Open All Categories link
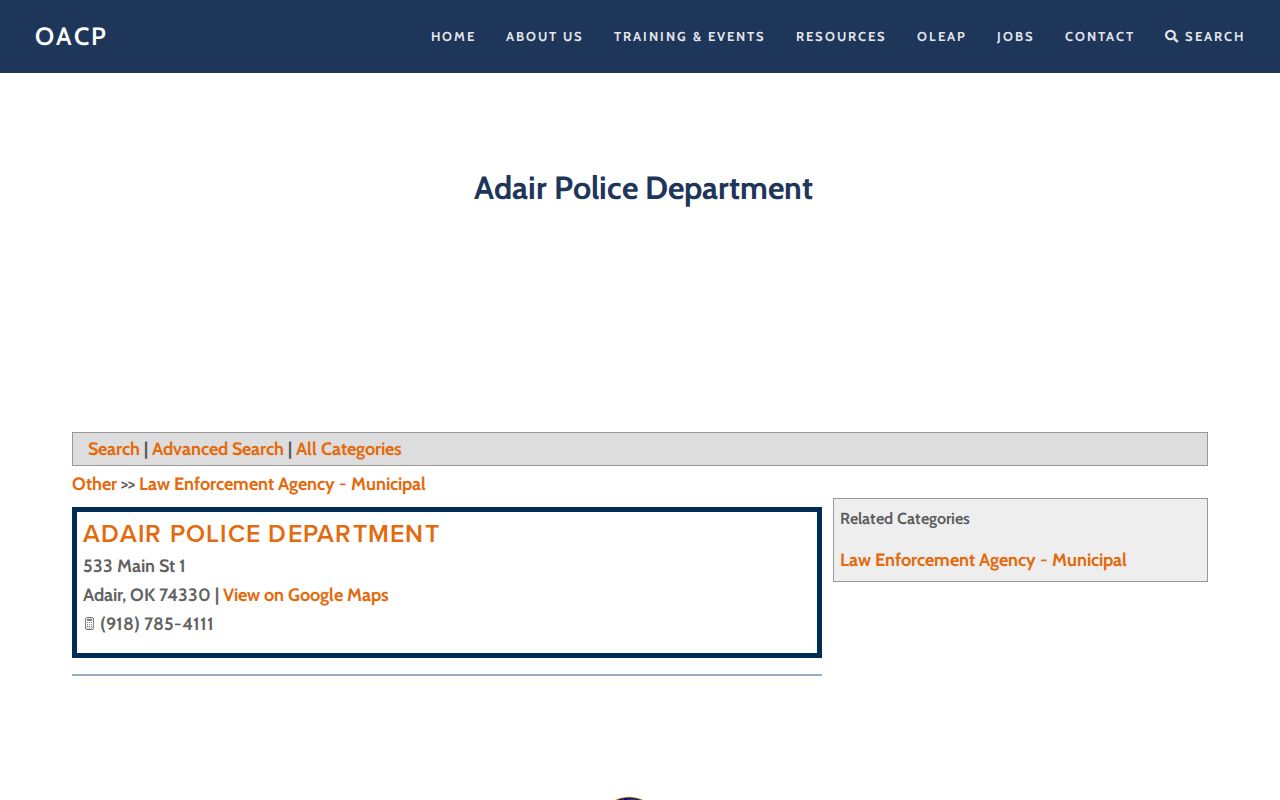 pos(348,449)
